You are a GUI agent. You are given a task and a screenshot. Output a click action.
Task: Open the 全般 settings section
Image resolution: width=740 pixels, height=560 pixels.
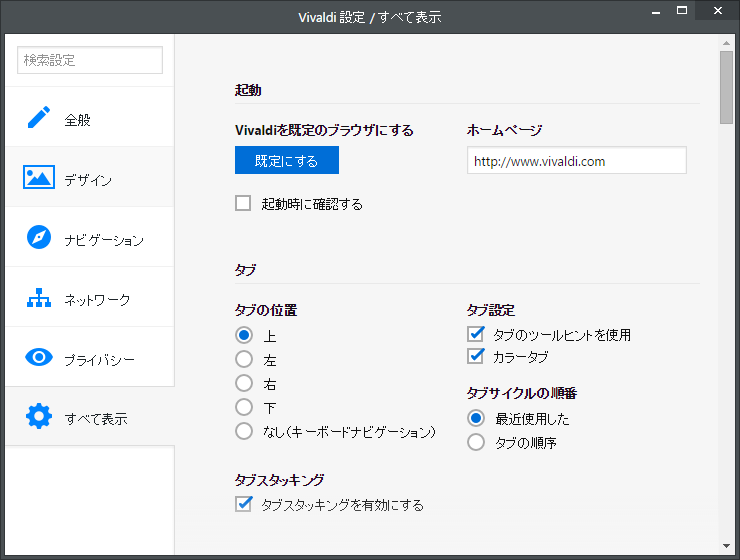(x=90, y=117)
